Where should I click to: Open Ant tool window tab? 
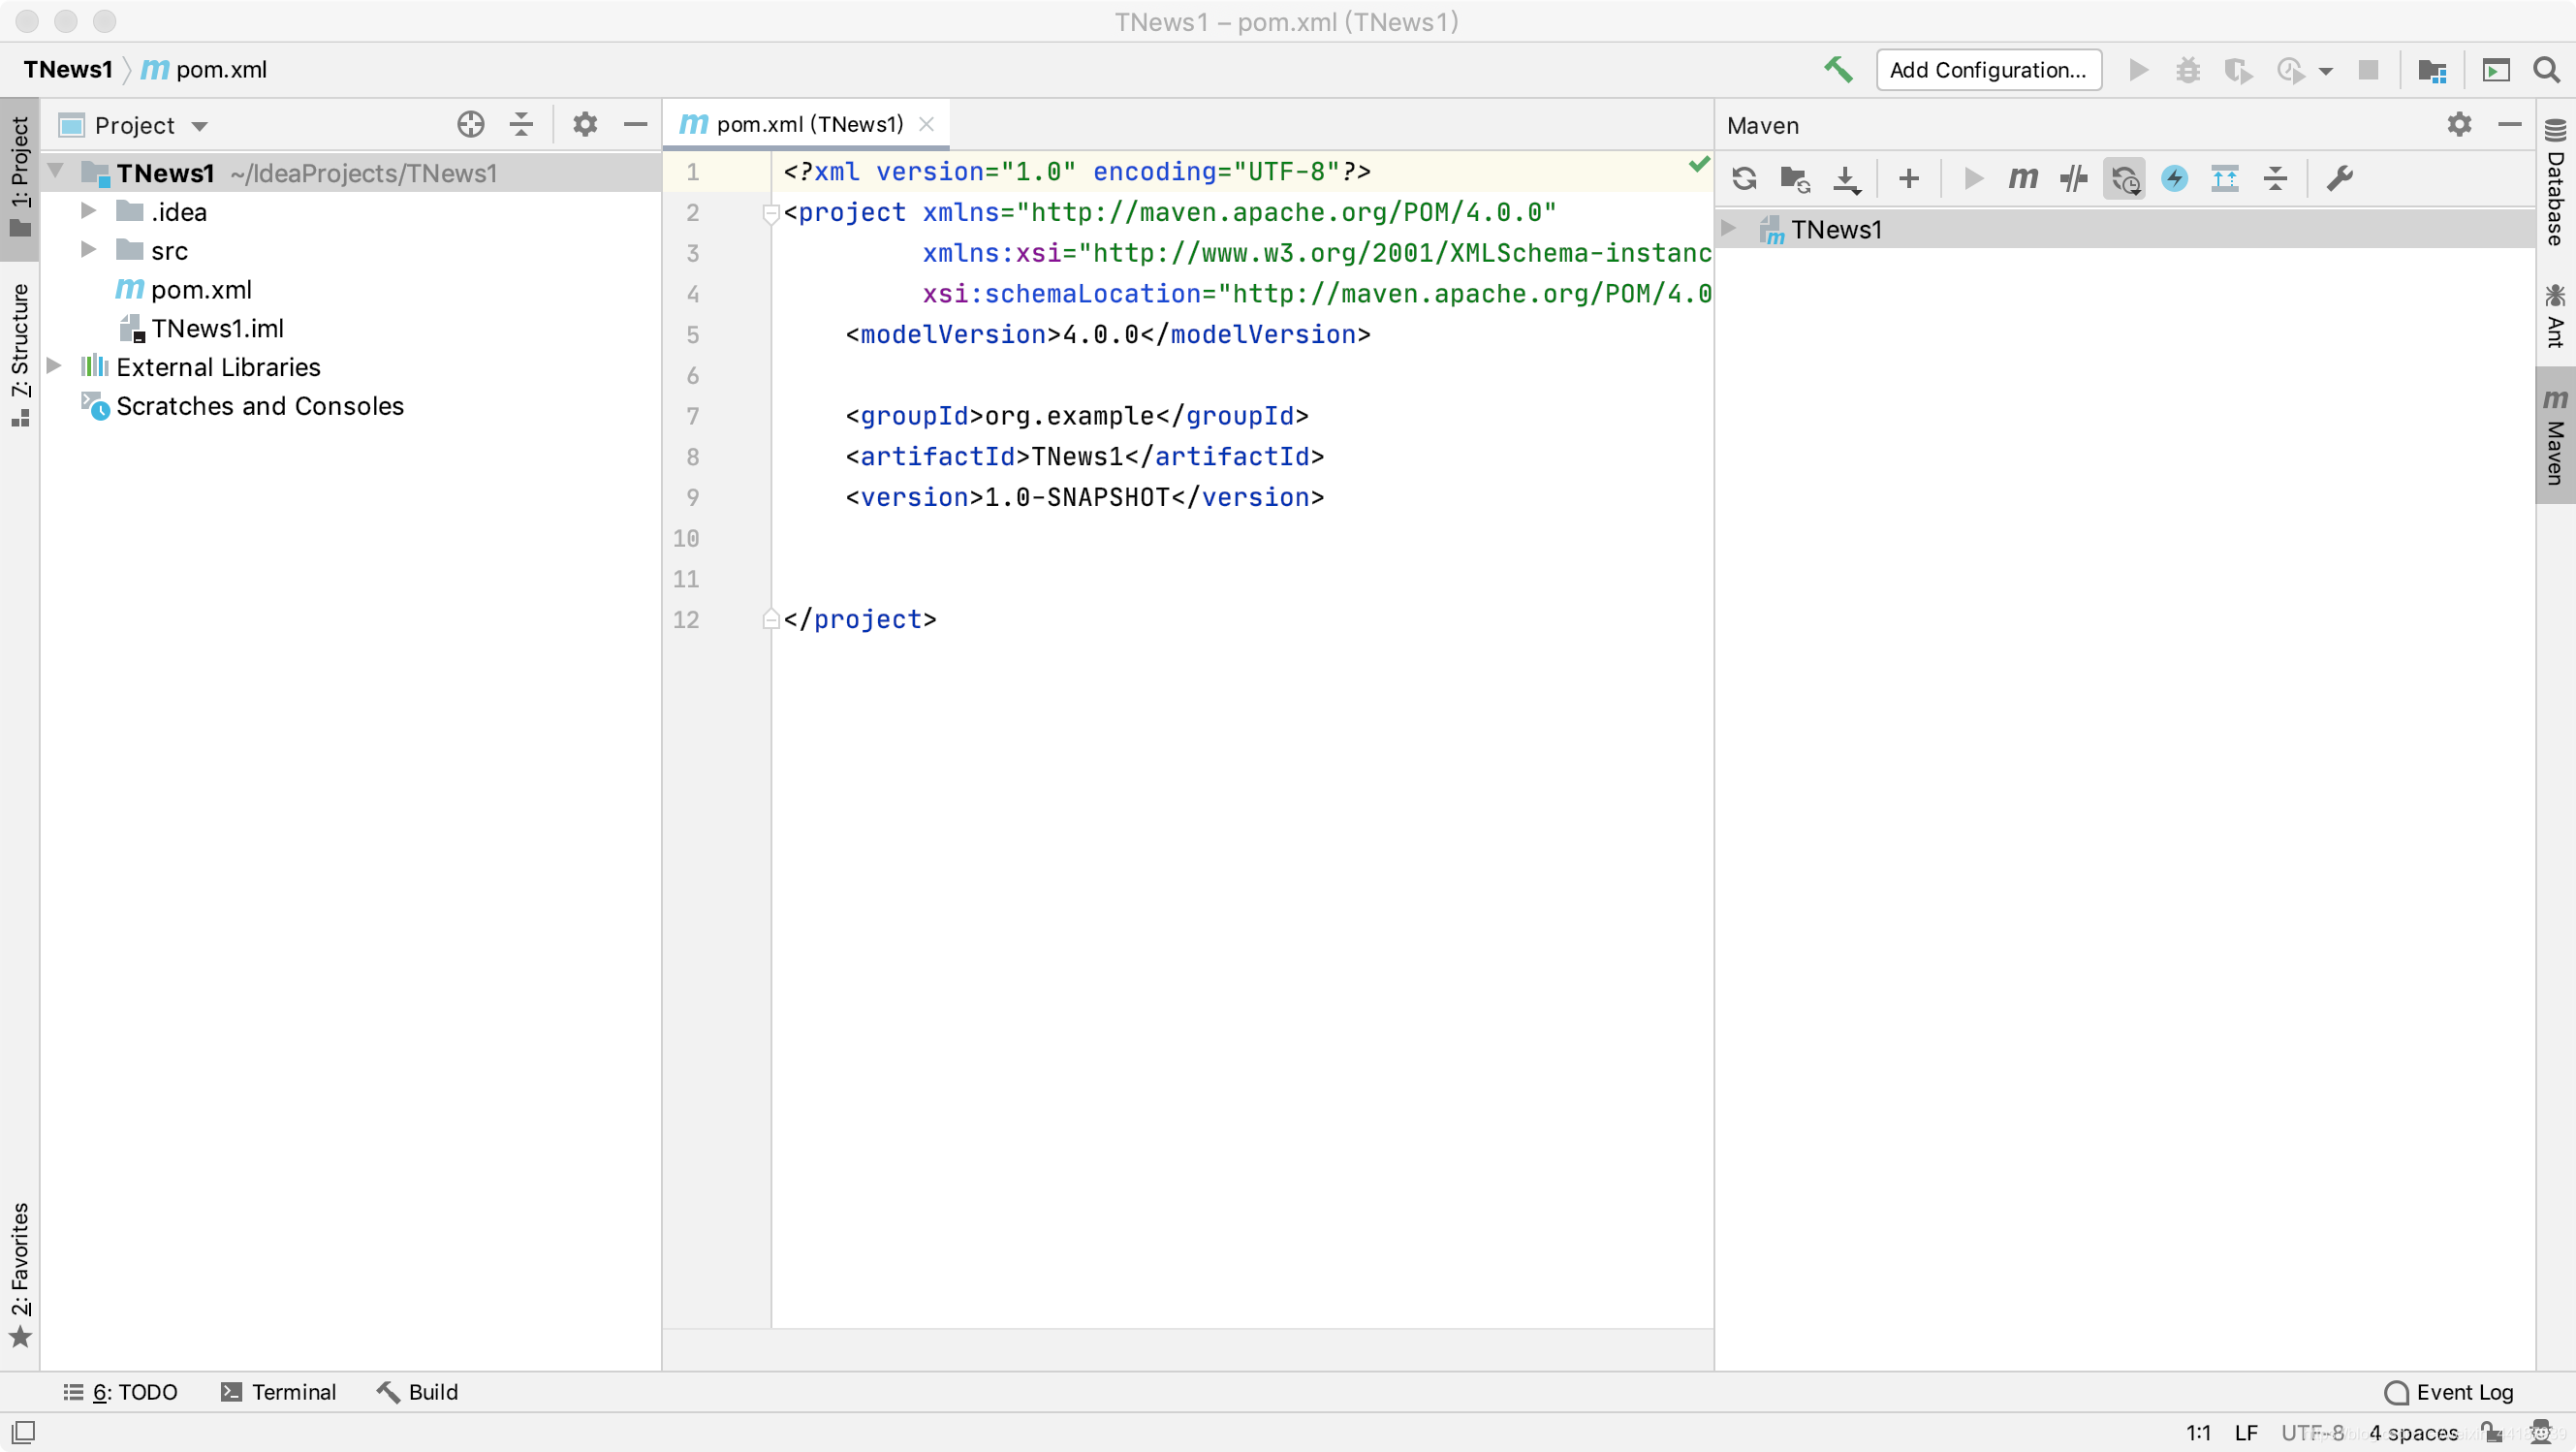point(2555,315)
